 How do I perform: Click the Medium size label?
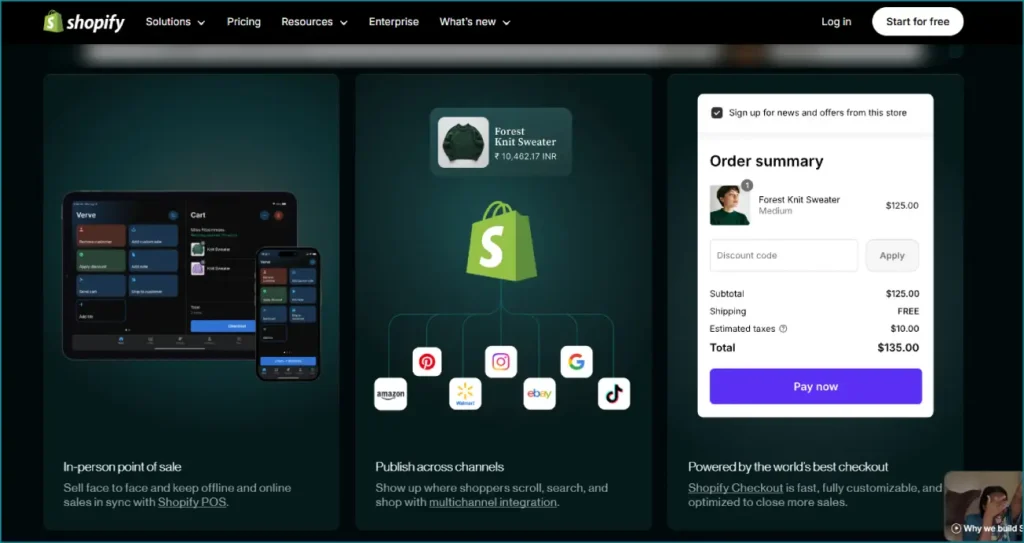[x=775, y=211]
